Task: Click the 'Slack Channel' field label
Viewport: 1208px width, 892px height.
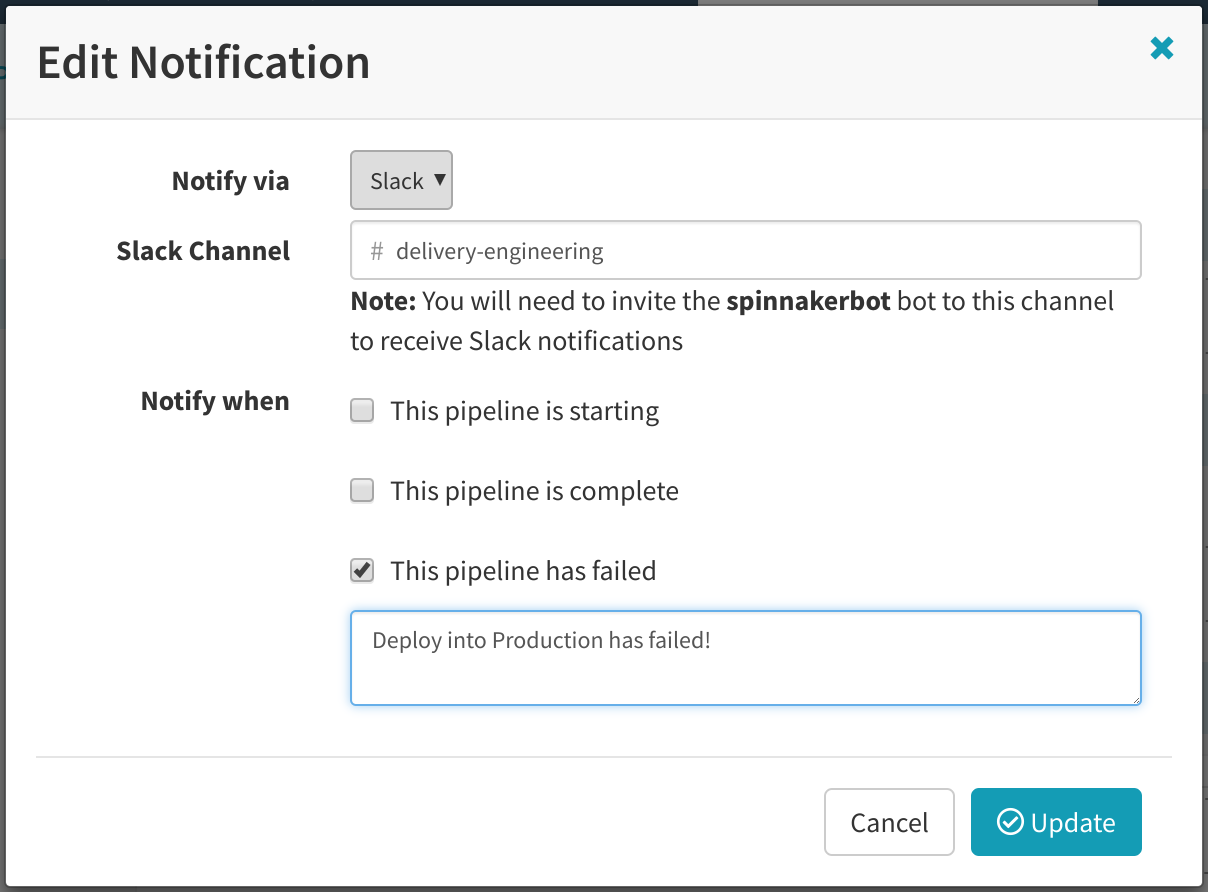Action: [203, 251]
